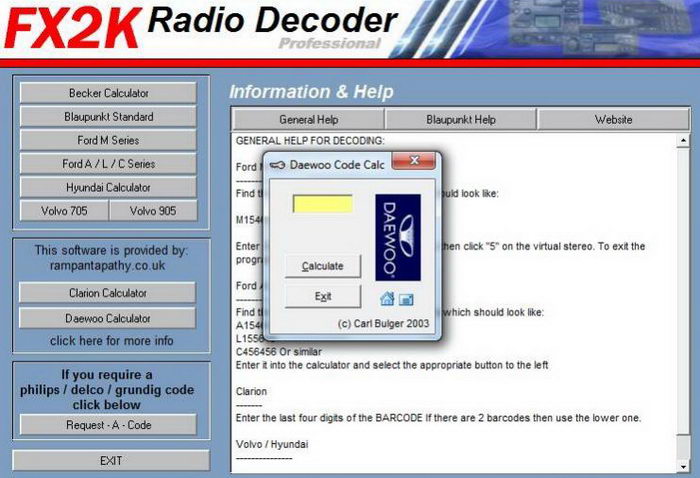
Task: Click the help text scroll down arrow
Action: [683, 466]
